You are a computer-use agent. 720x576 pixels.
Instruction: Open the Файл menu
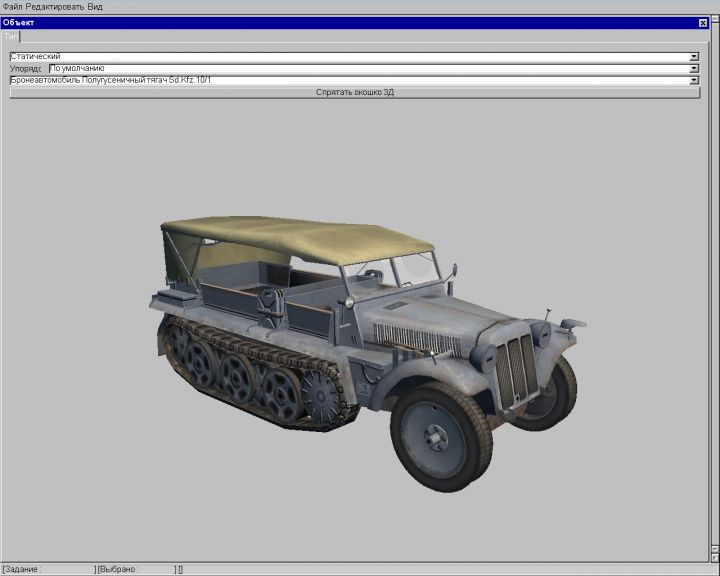click(x=12, y=6)
